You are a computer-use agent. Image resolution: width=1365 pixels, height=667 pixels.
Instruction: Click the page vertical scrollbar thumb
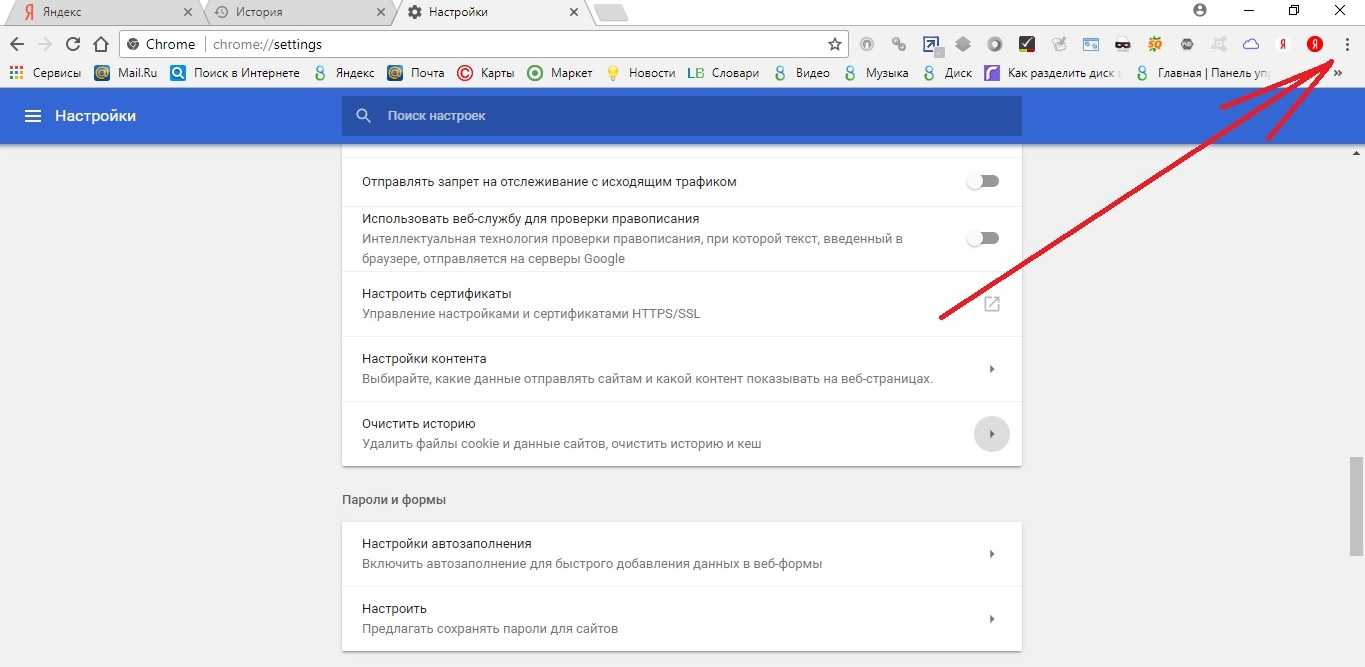pos(1356,505)
